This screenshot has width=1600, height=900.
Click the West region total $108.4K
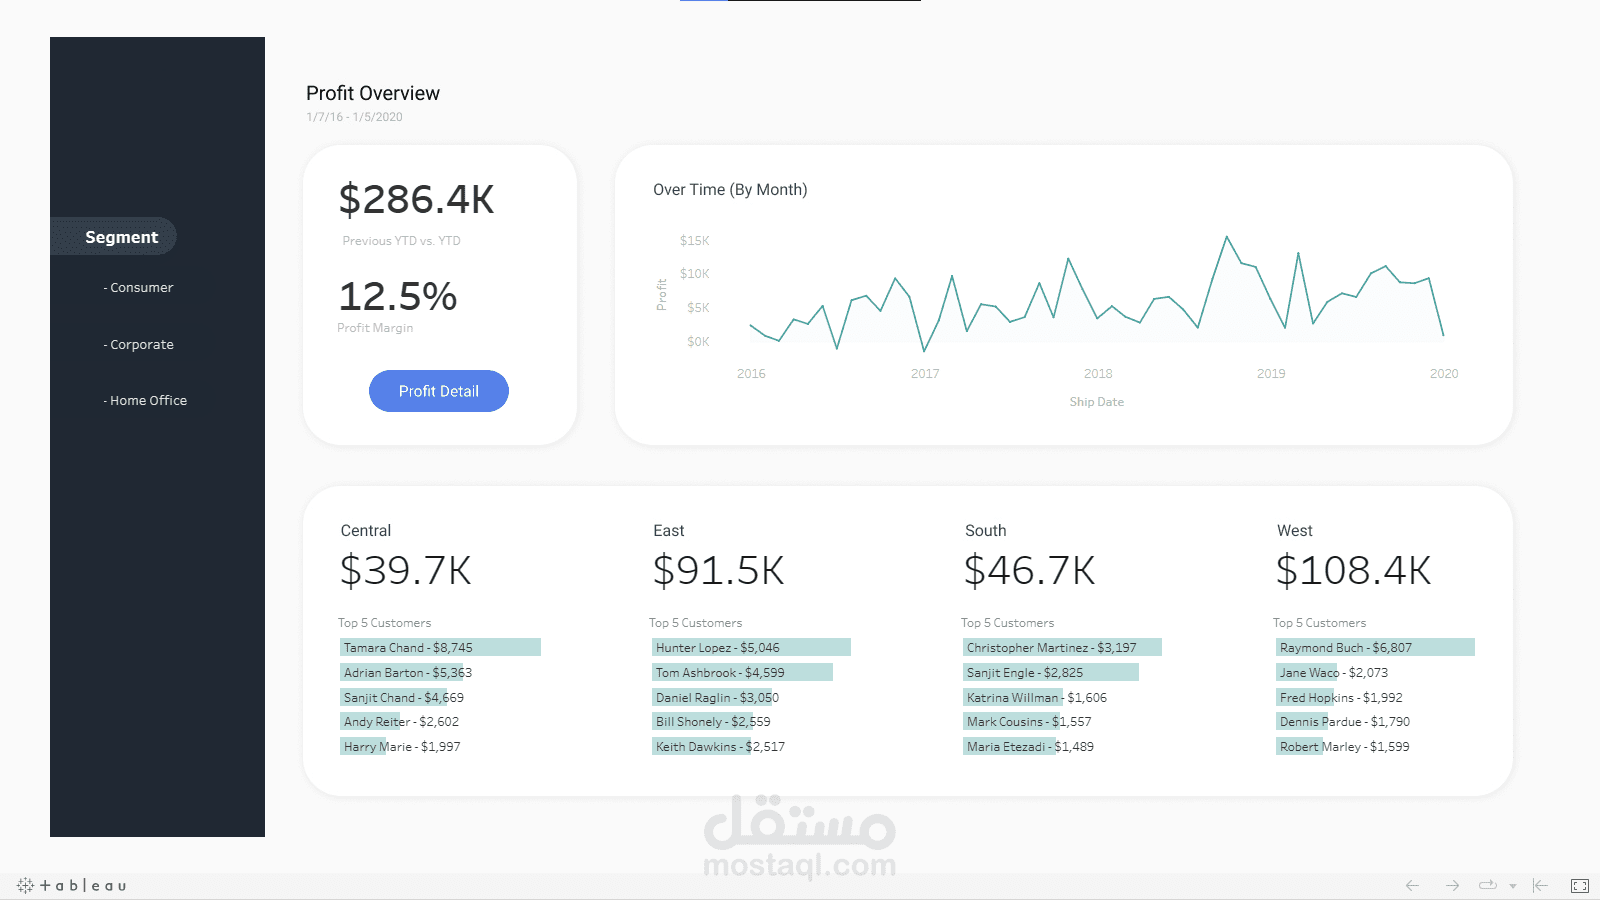tap(1353, 570)
